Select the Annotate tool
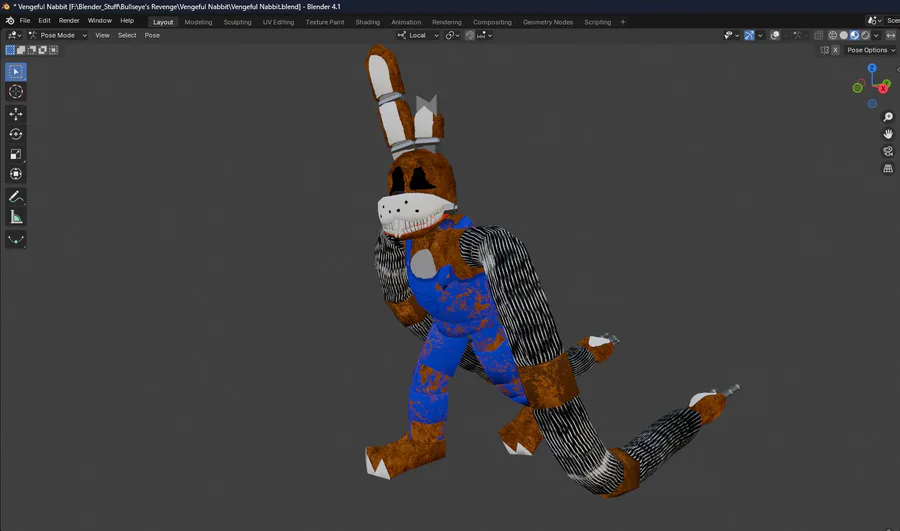The height and width of the screenshot is (531, 900). pos(15,197)
